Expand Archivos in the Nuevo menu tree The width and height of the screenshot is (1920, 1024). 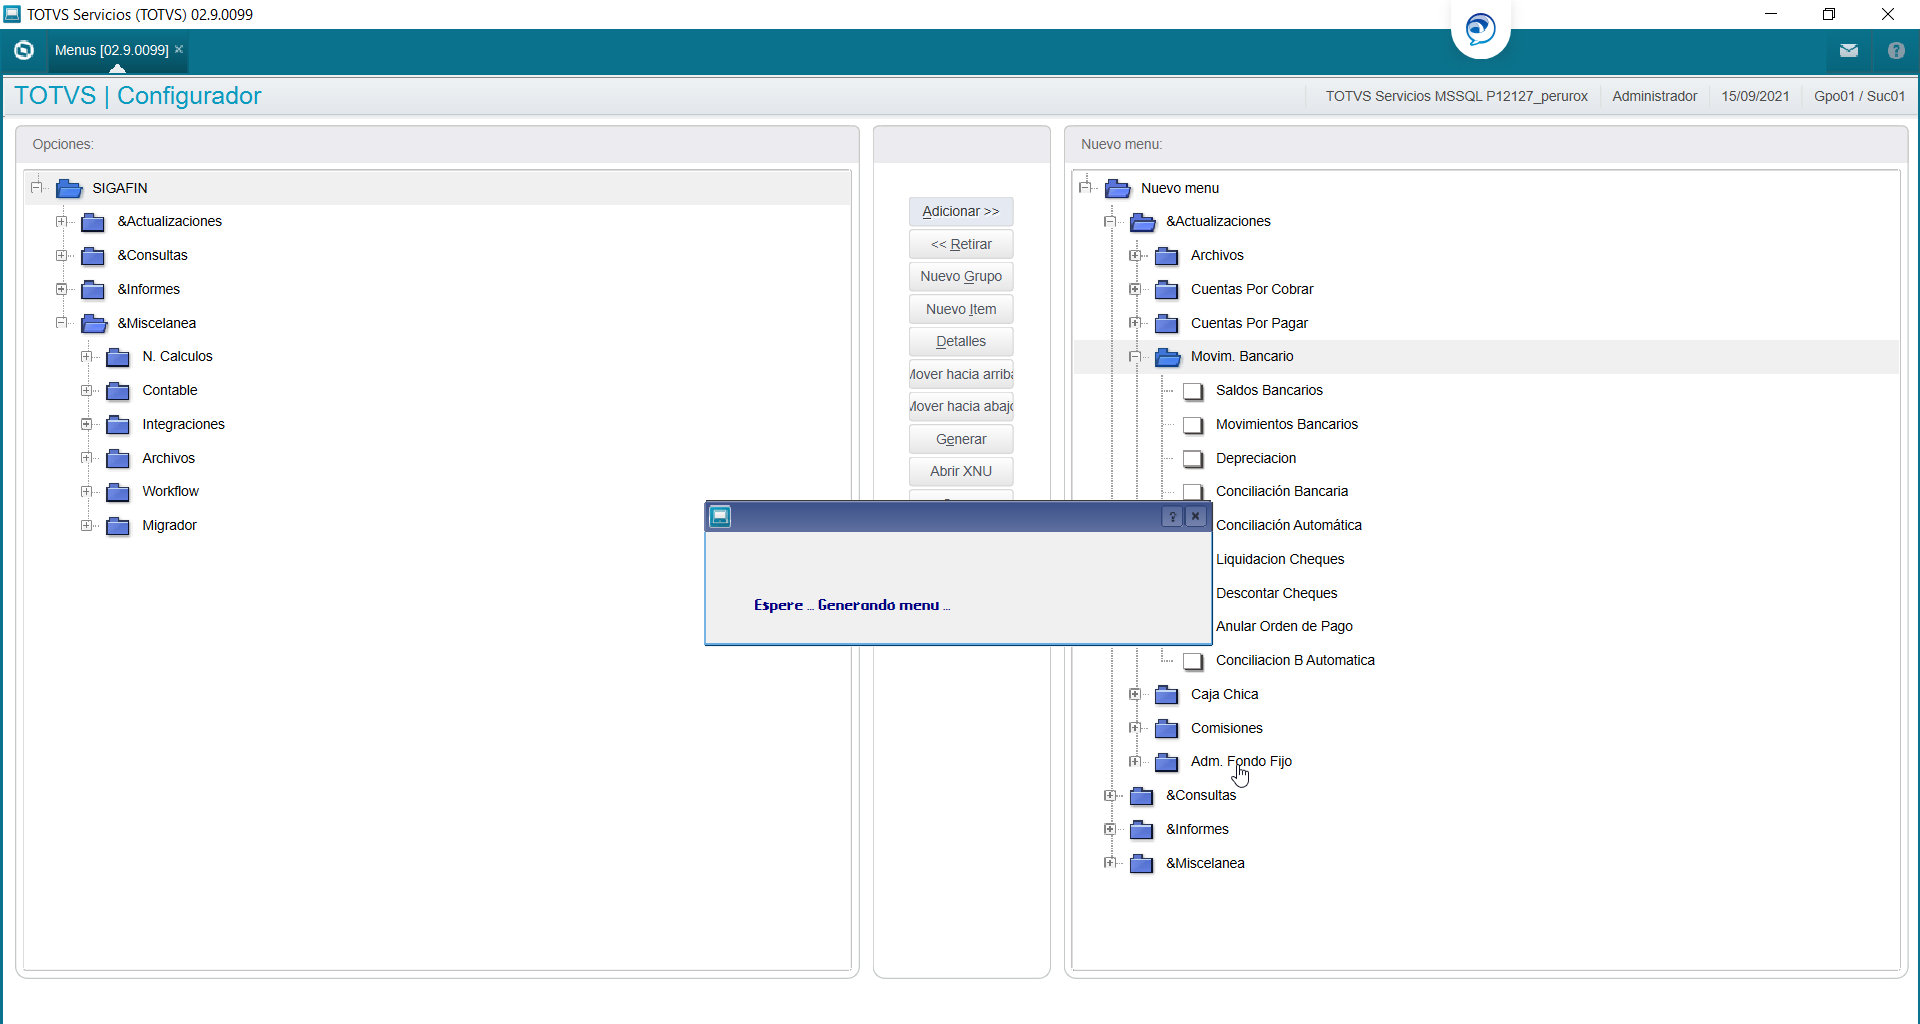(x=1135, y=255)
